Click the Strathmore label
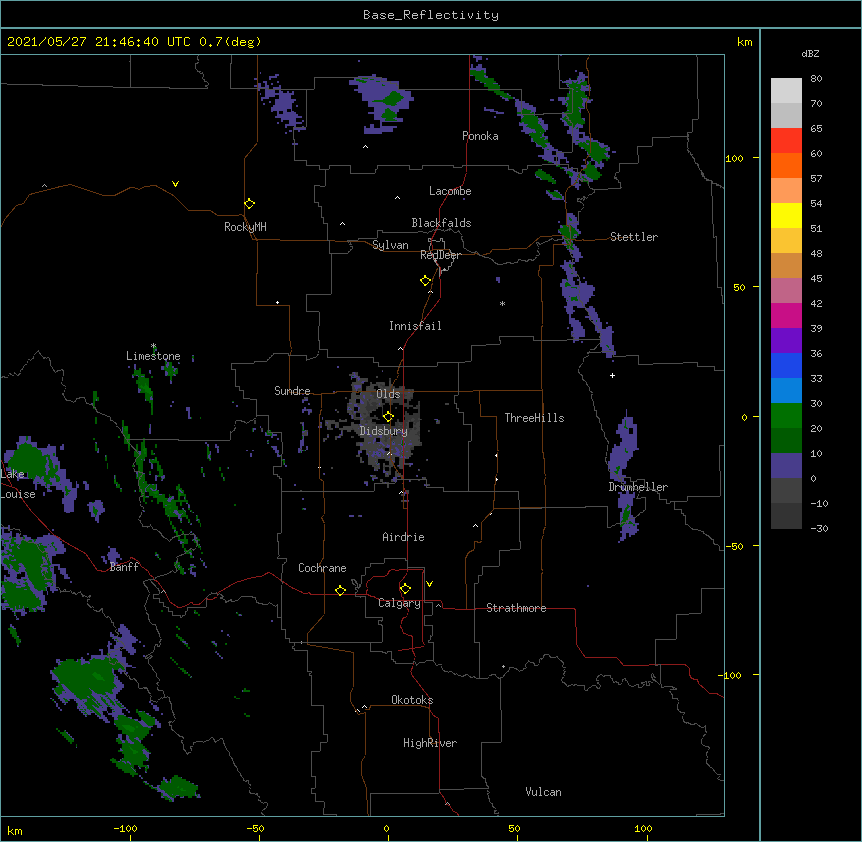This screenshot has width=862, height=842. pyautogui.click(x=516, y=608)
